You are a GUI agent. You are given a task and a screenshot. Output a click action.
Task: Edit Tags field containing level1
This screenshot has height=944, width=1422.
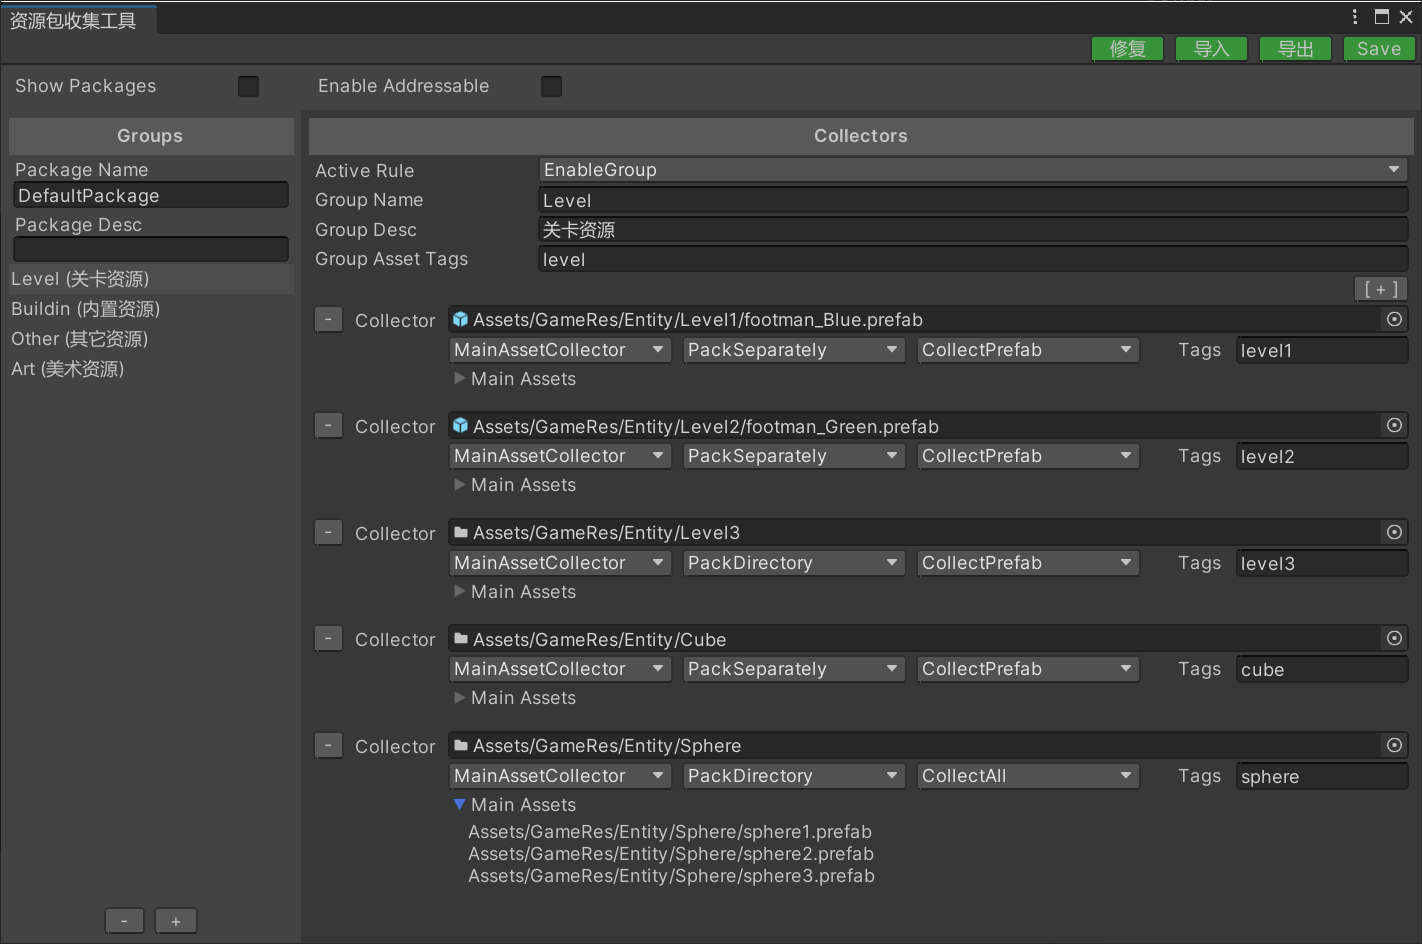[1322, 350]
